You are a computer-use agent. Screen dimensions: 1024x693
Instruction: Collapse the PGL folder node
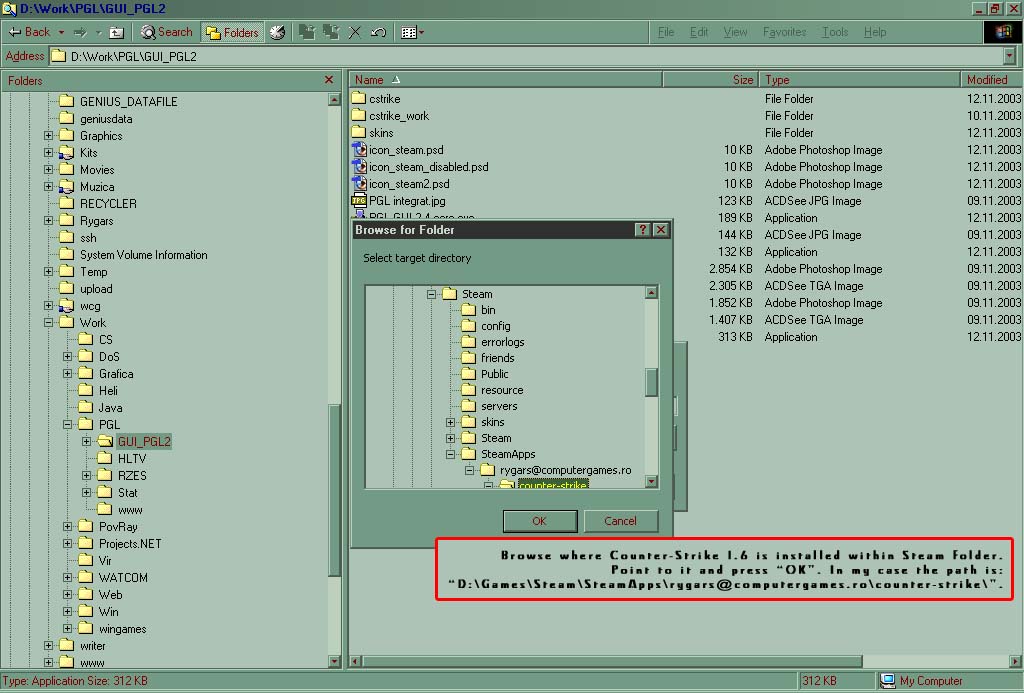[67, 425]
